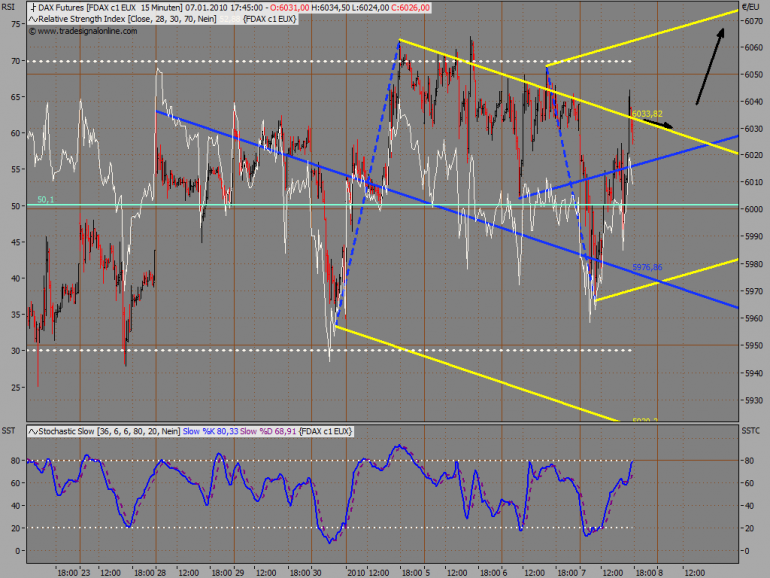Image resolution: width=770 pixels, height=578 pixels.
Task: Click the date 07.01.2010 17:45:00 in header
Action: pos(224,8)
